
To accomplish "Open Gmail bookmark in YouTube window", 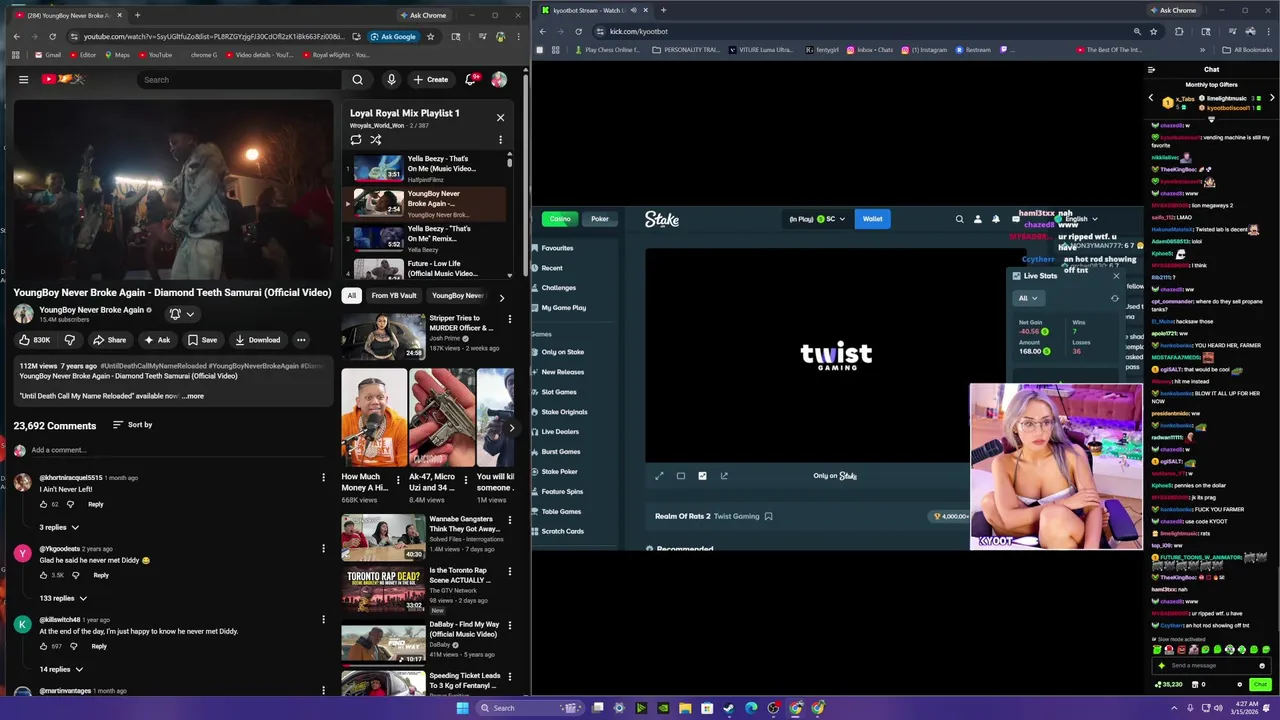I will [47, 55].
